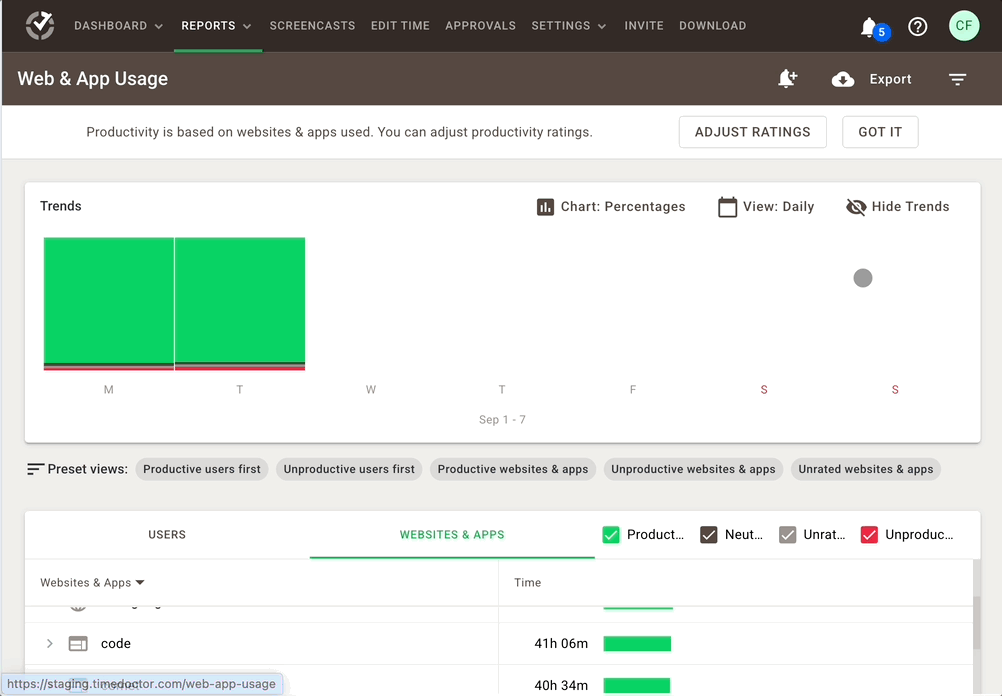
Task: Apply the Unproductive websites & apps preset
Action: [x=693, y=469]
